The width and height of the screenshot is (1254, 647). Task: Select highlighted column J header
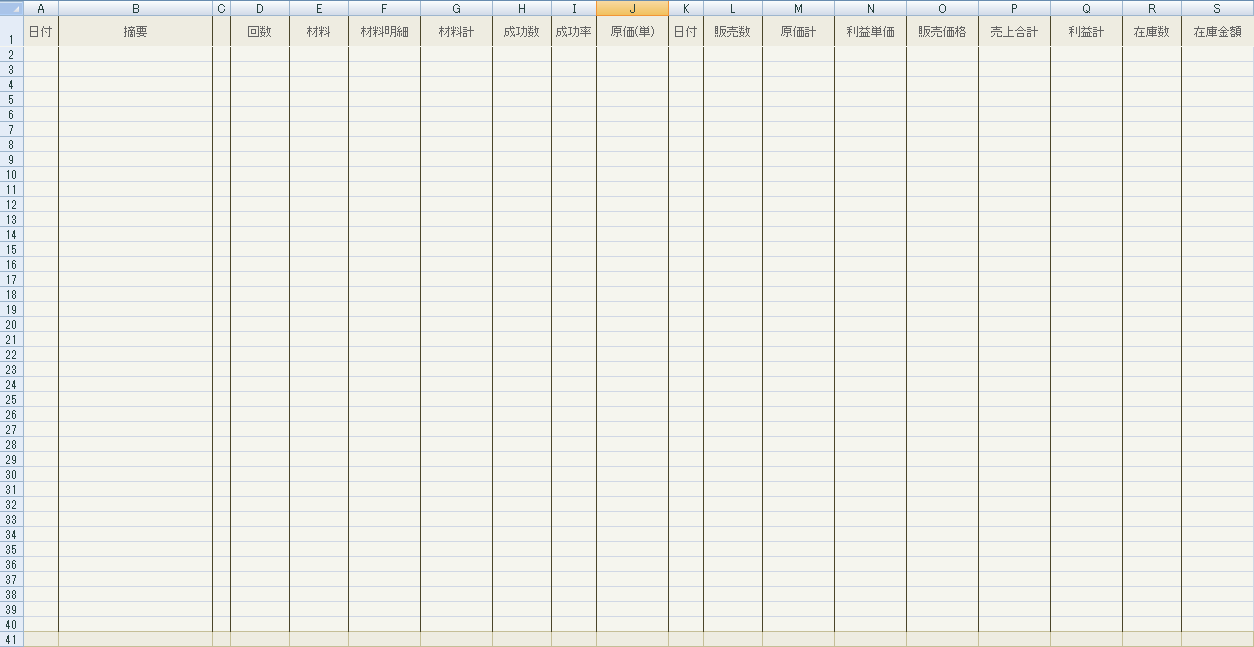632,8
